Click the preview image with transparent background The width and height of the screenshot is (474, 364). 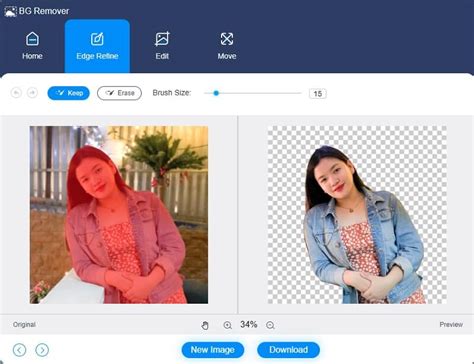click(357, 215)
